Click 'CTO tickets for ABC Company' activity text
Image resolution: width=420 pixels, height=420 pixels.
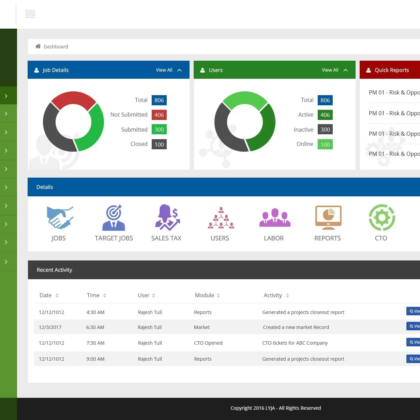[x=295, y=343]
